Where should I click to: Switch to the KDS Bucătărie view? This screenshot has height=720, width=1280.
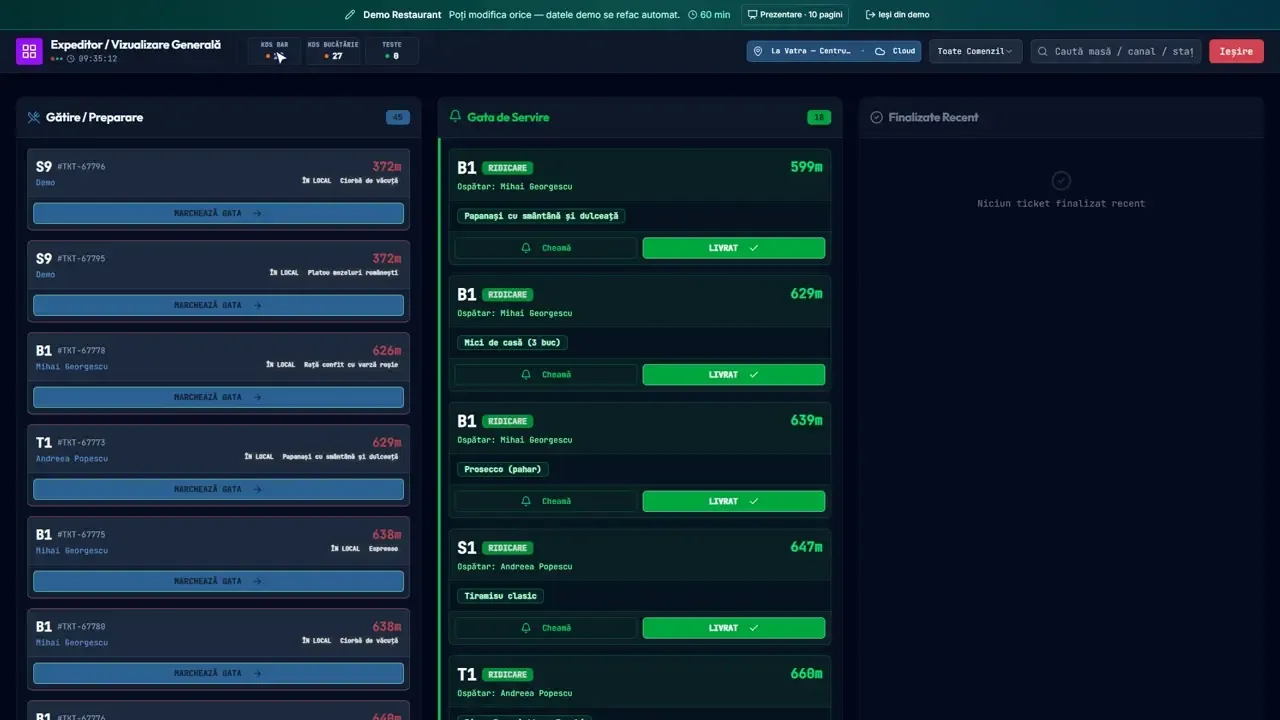[x=333, y=51]
